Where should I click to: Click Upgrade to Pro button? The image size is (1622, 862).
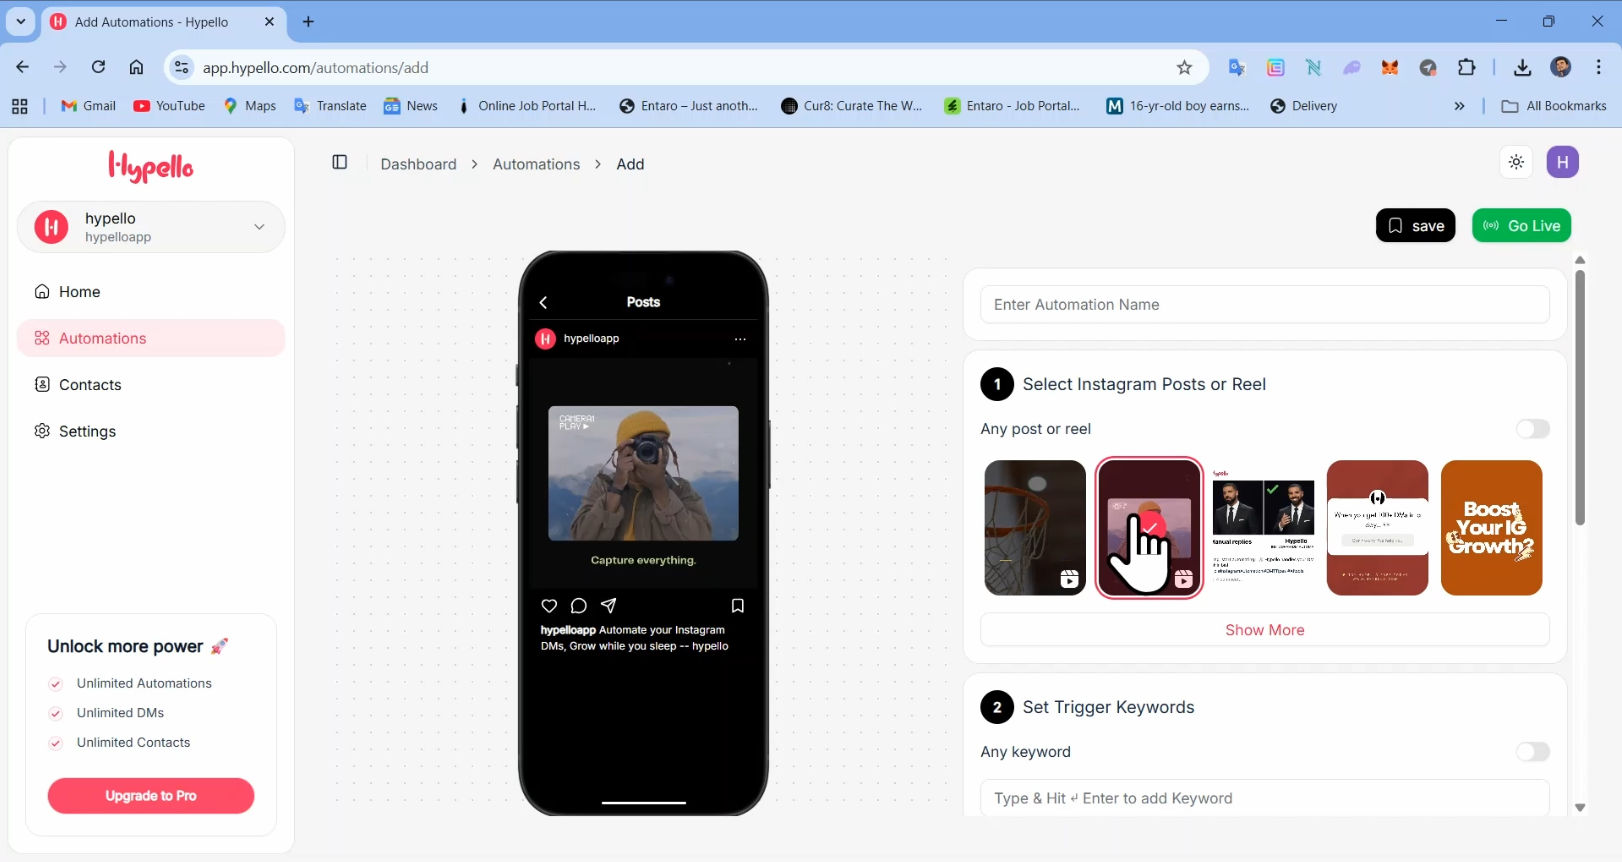pyautogui.click(x=151, y=796)
